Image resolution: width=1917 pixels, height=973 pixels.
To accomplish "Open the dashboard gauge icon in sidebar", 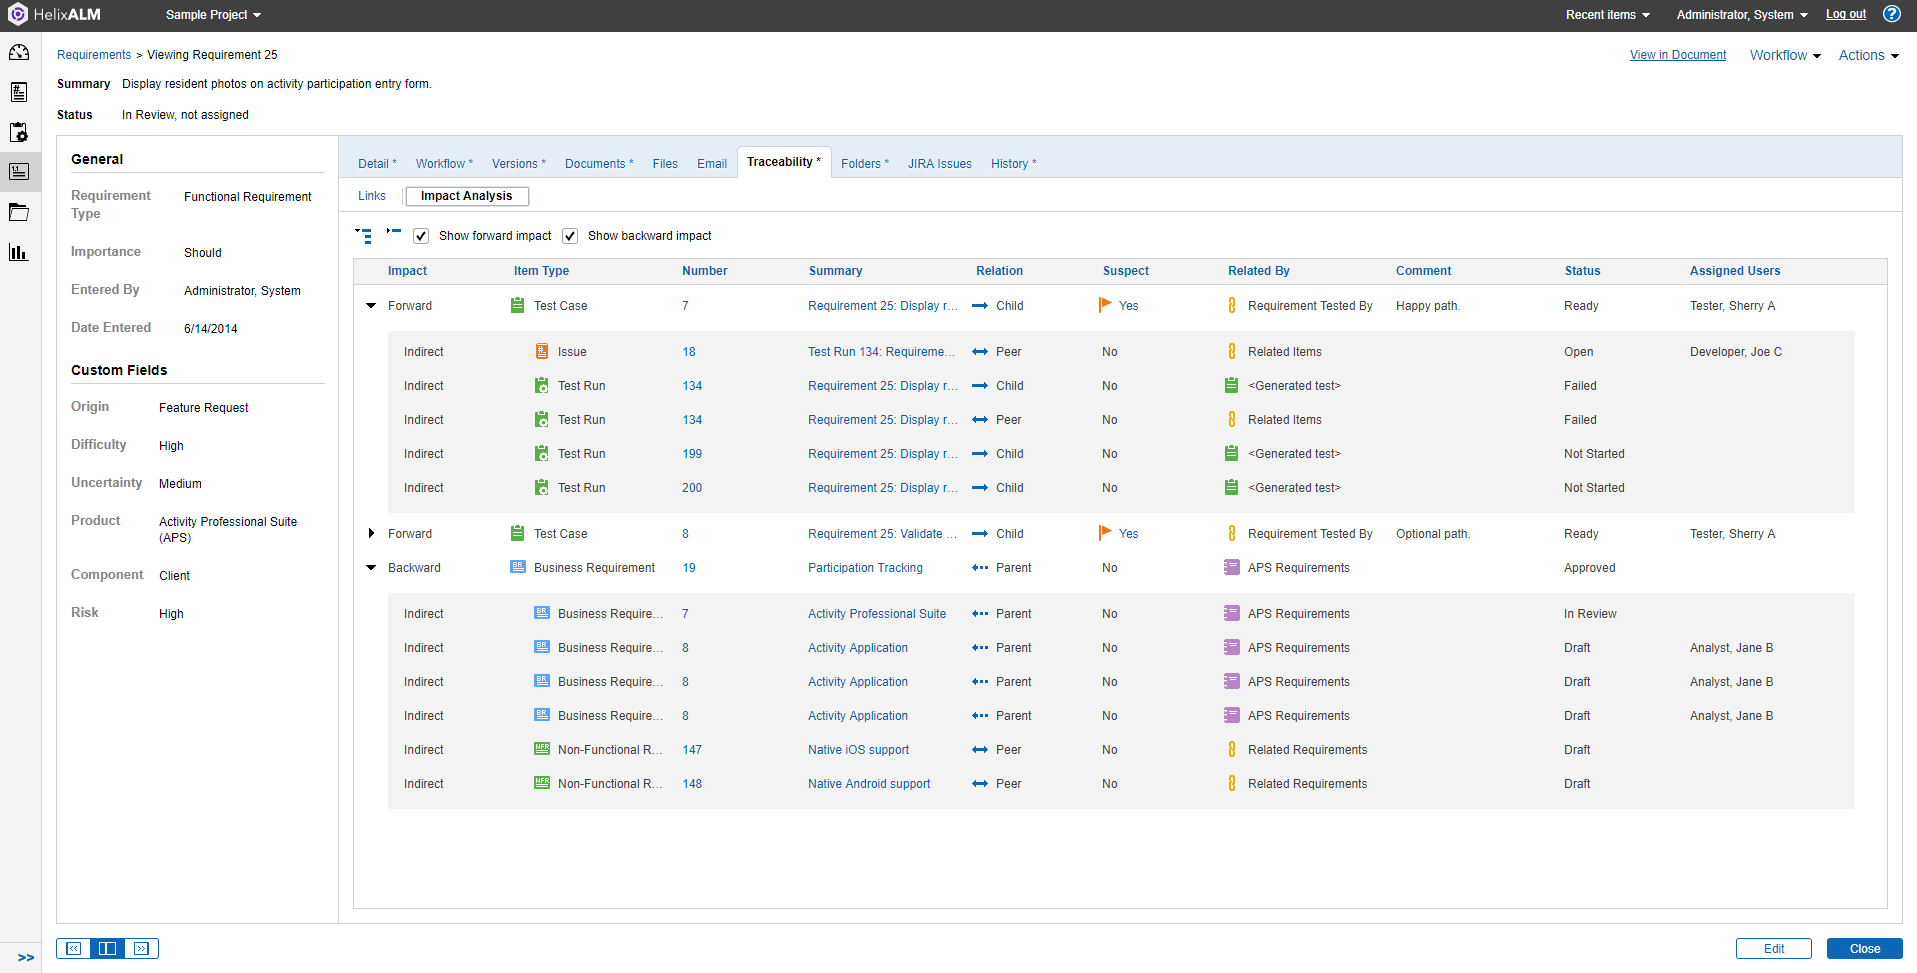I will [19, 52].
